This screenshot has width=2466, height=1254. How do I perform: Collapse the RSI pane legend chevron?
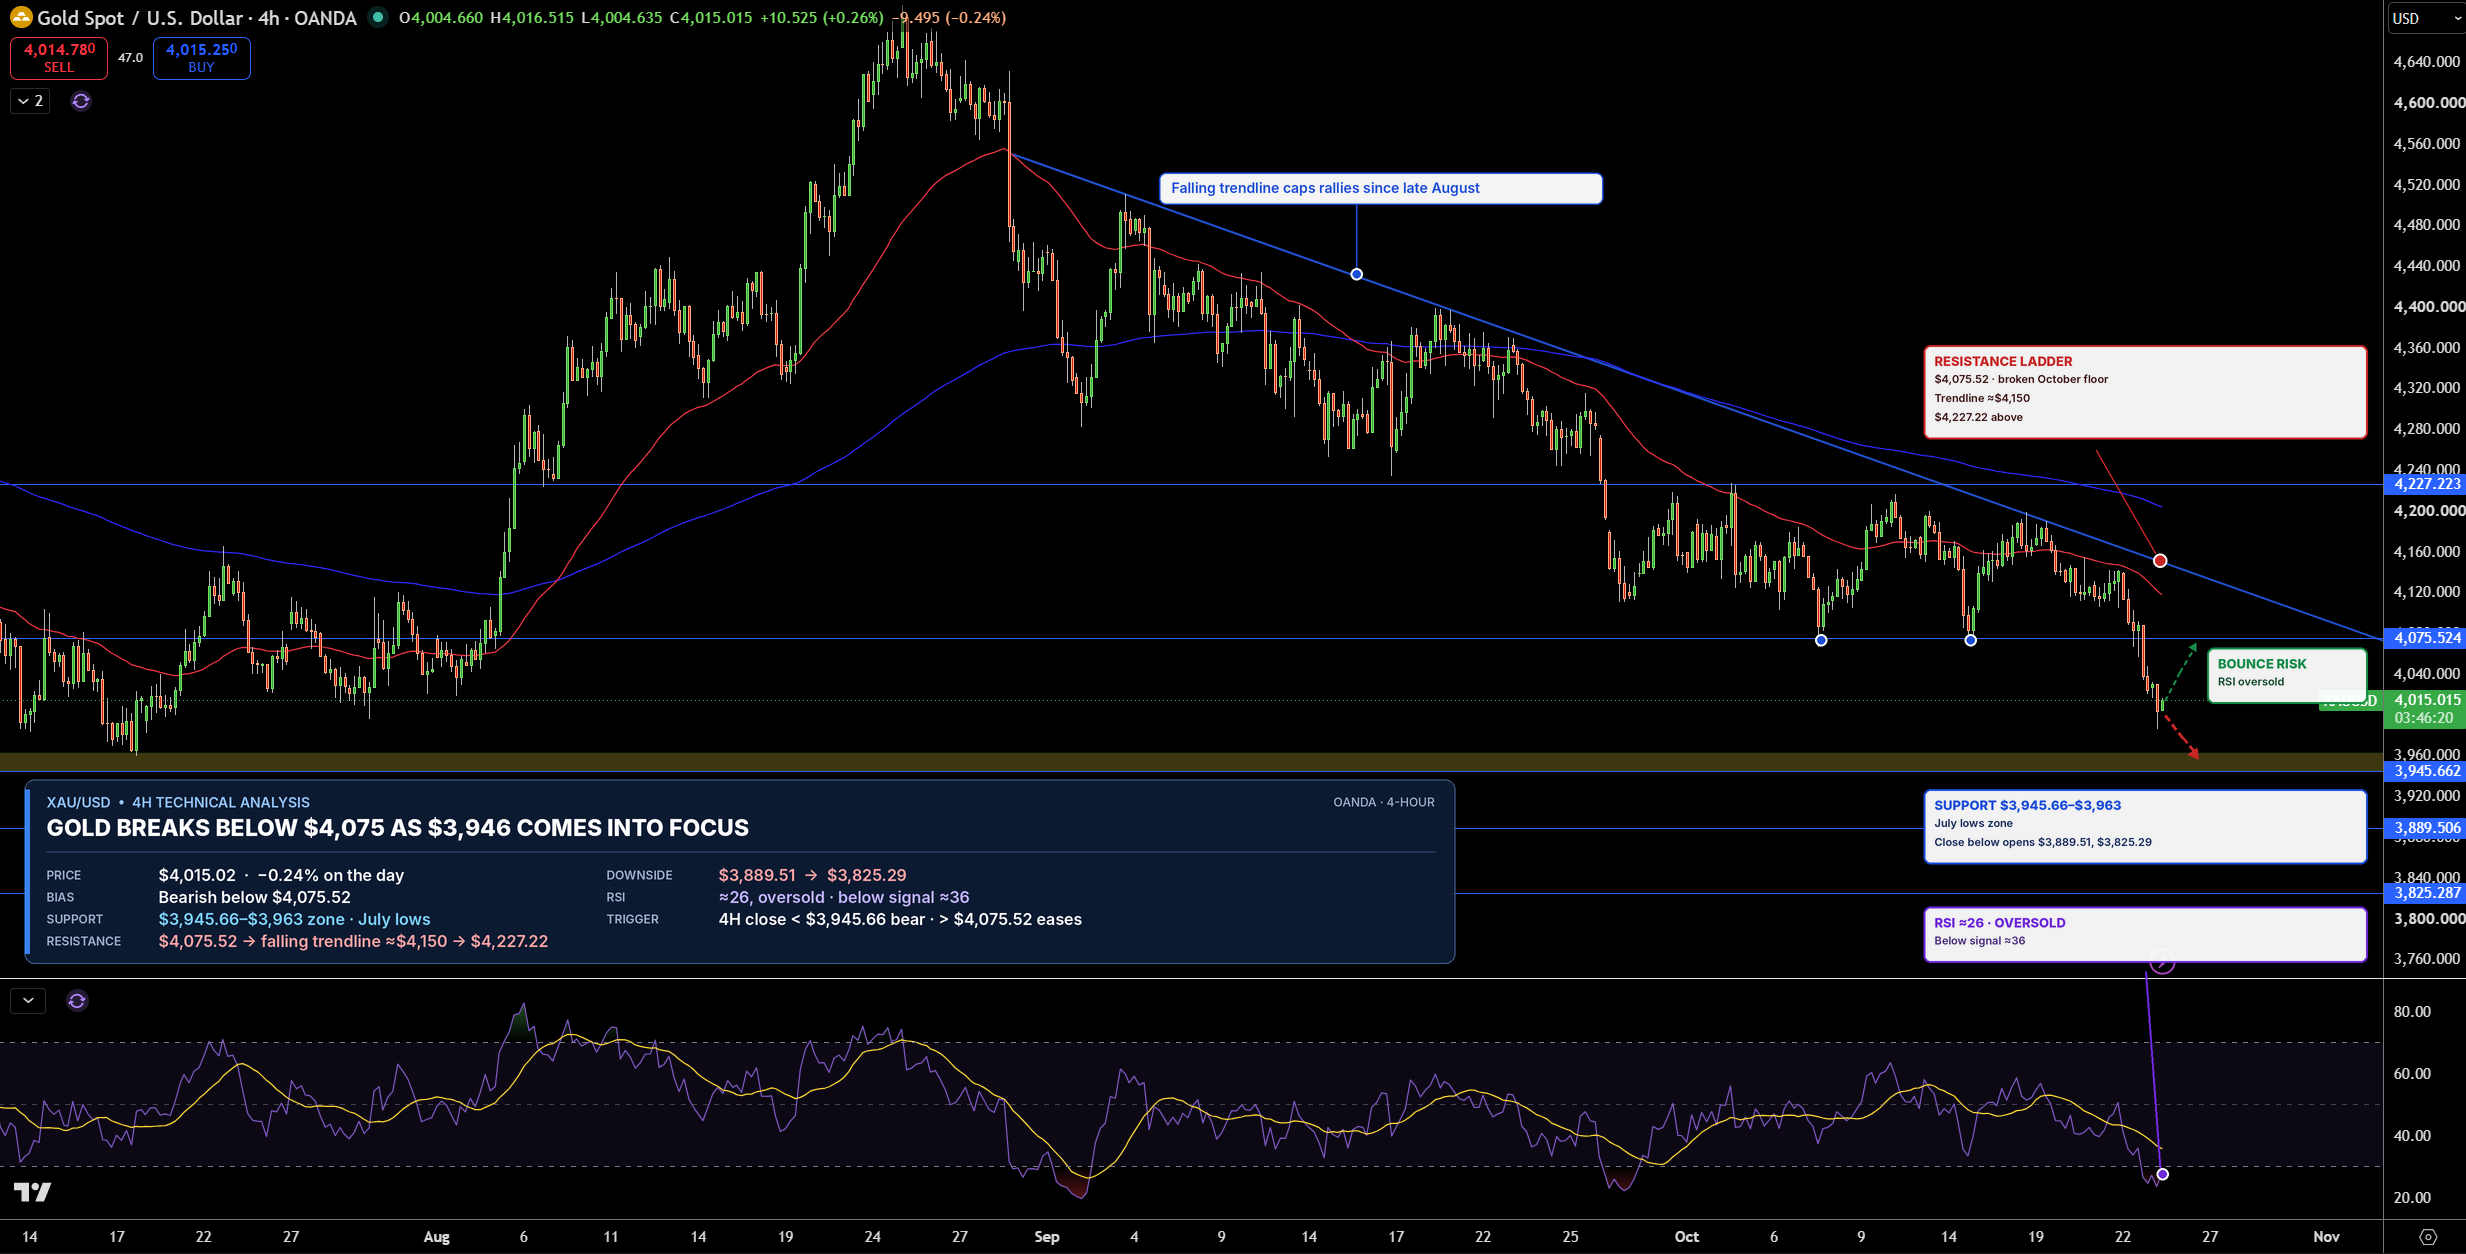[28, 1000]
